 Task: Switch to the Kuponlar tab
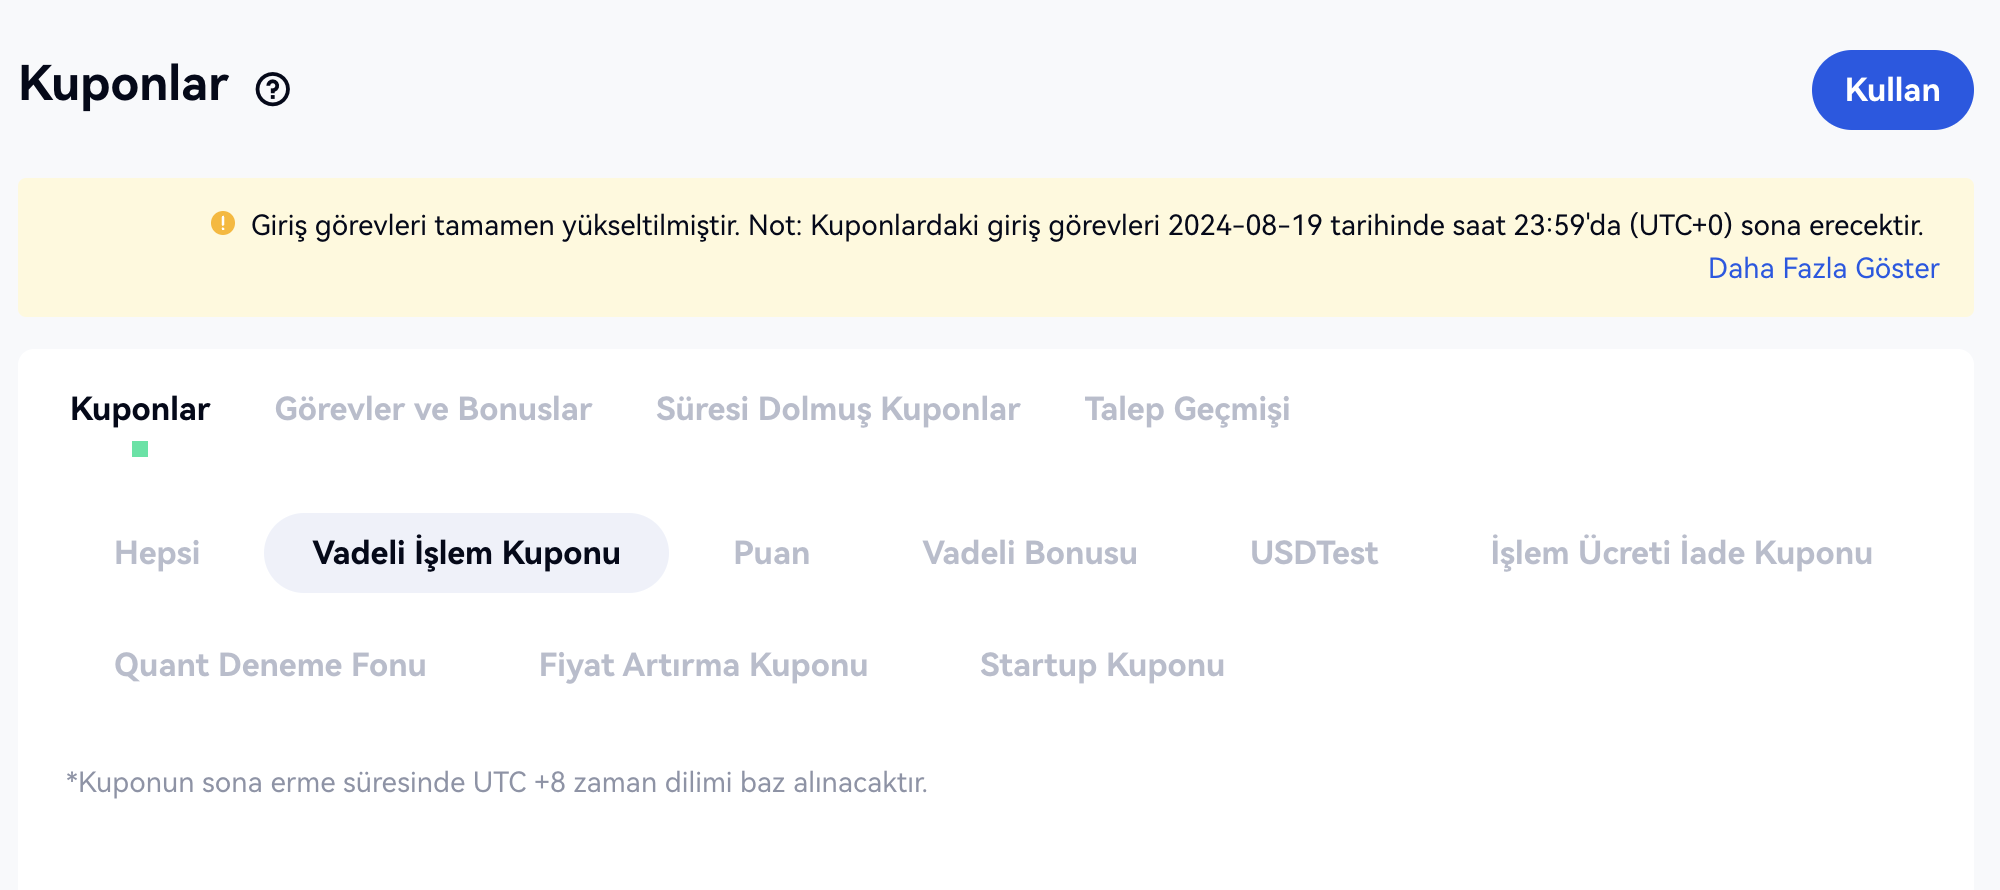[x=140, y=409]
